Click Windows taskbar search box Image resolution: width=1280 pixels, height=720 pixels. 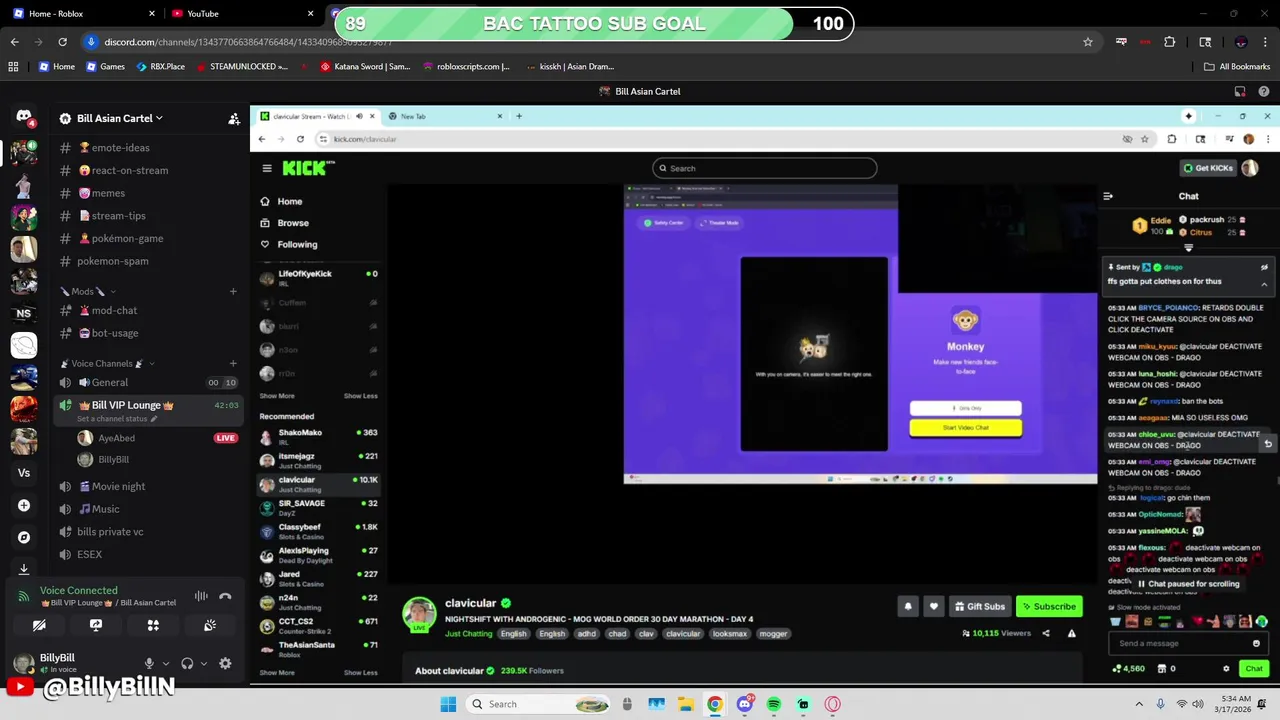[540, 704]
